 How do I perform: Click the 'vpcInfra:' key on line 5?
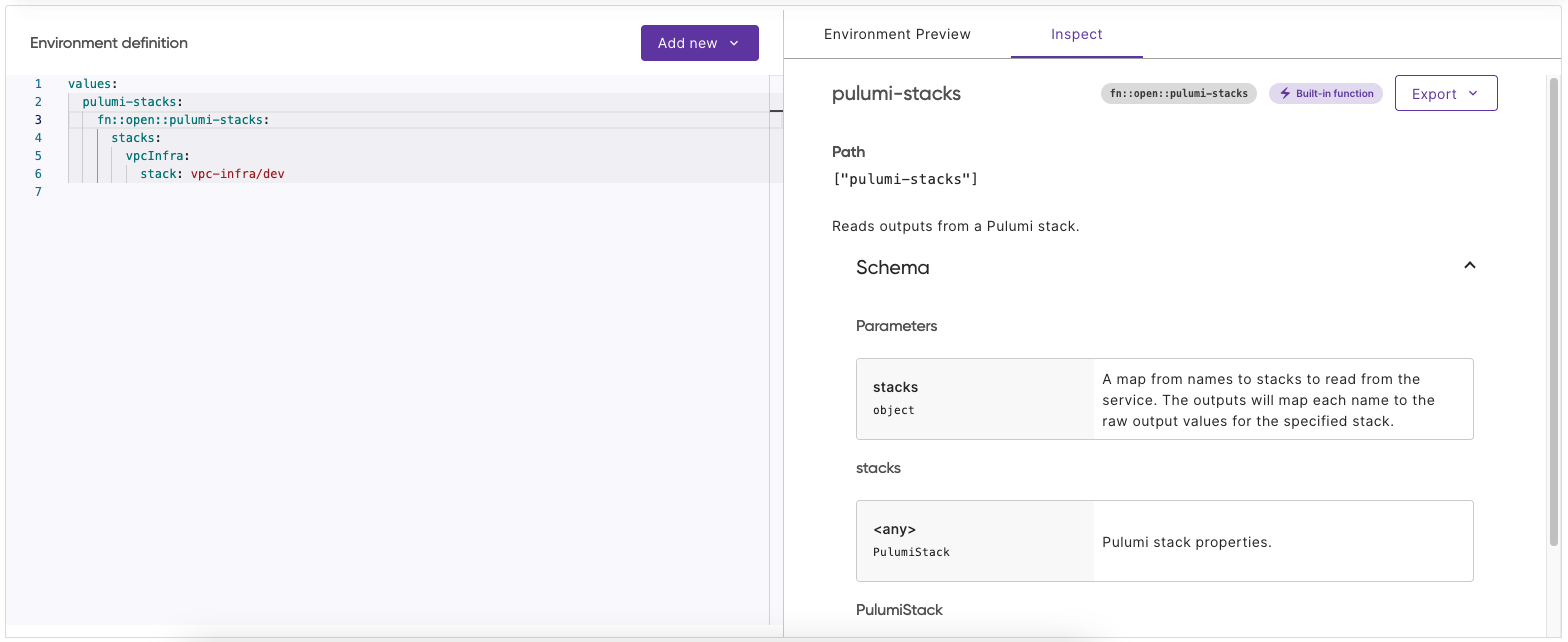(157, 156)
